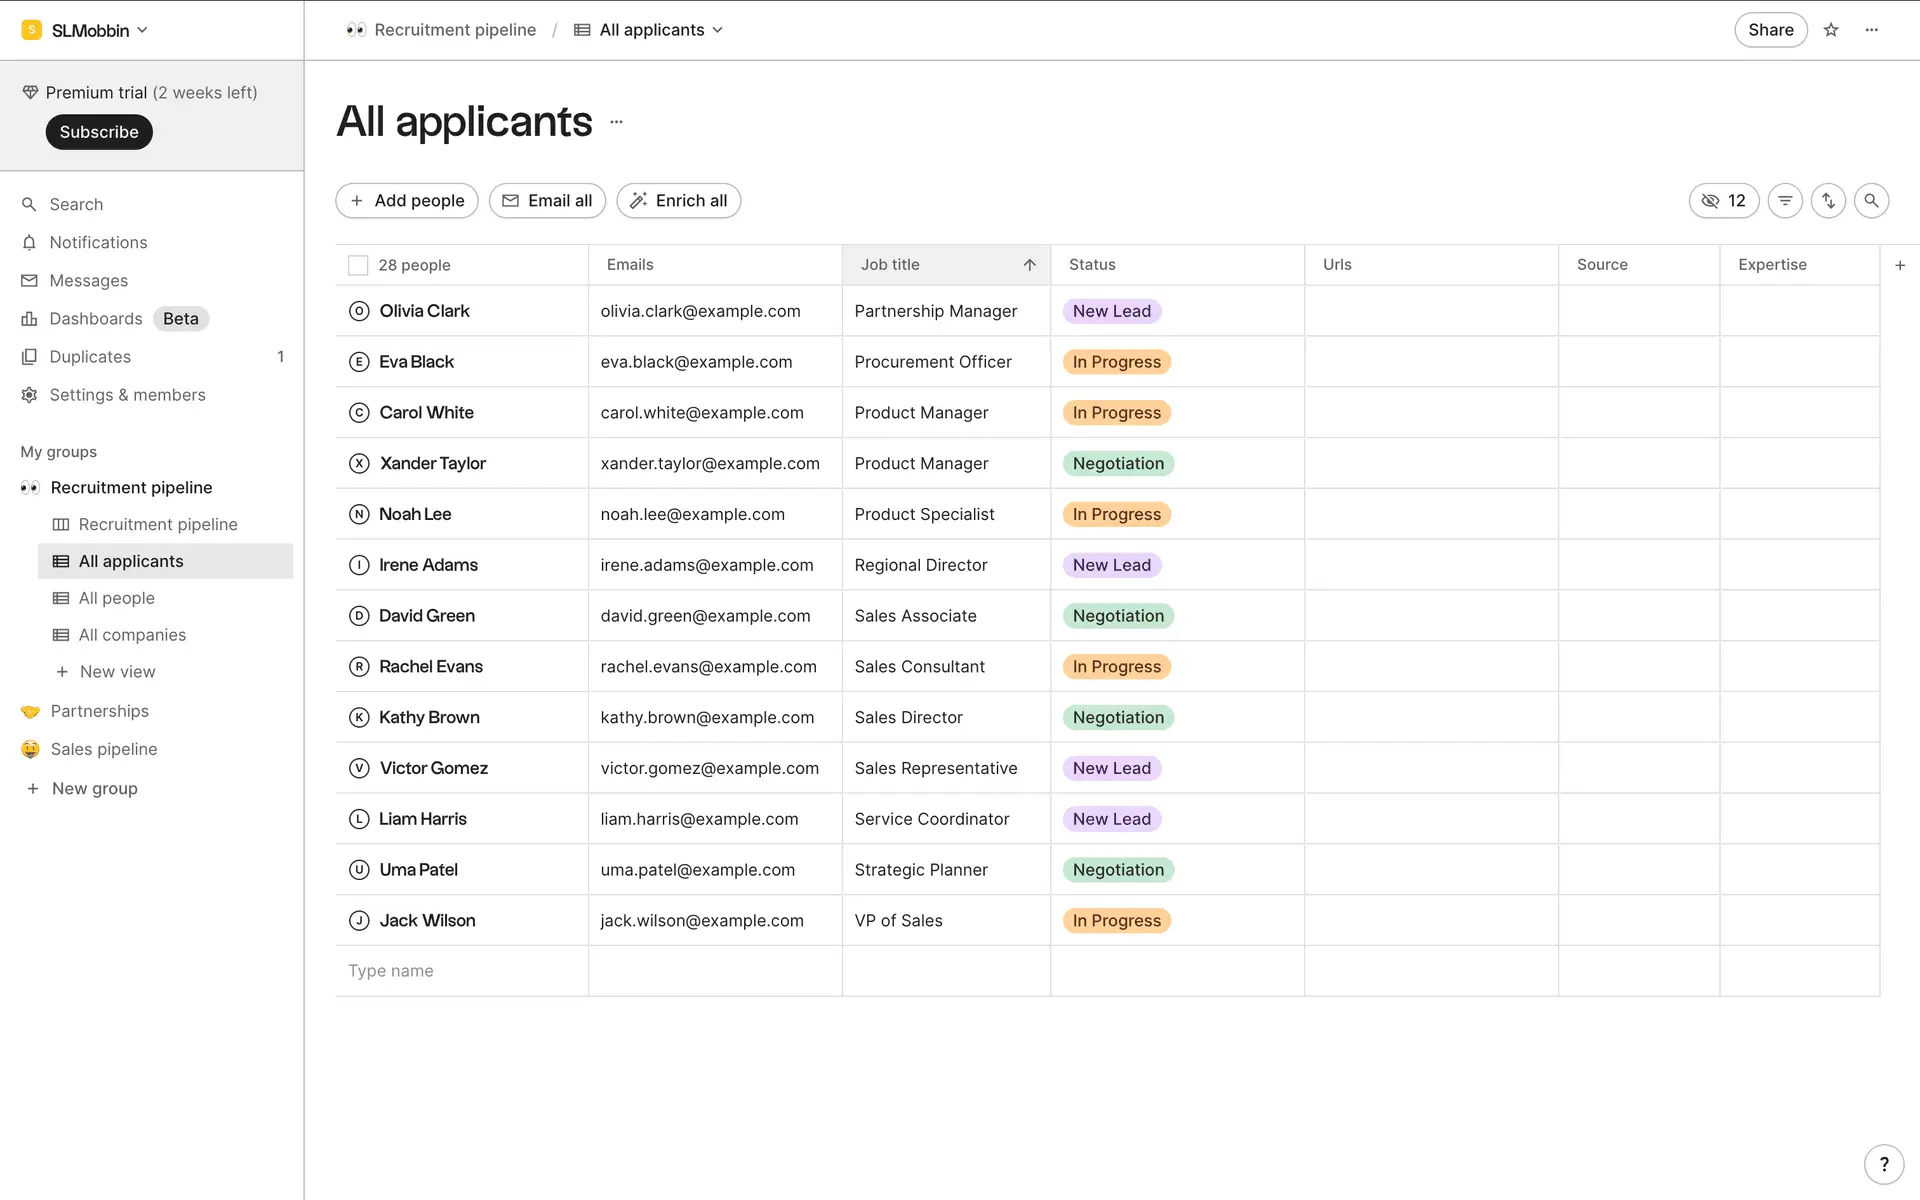This screenshot has height=1200, width=1920.
Task: Toggle the 12 hidden columns button
Action: tap(1723, 201)
